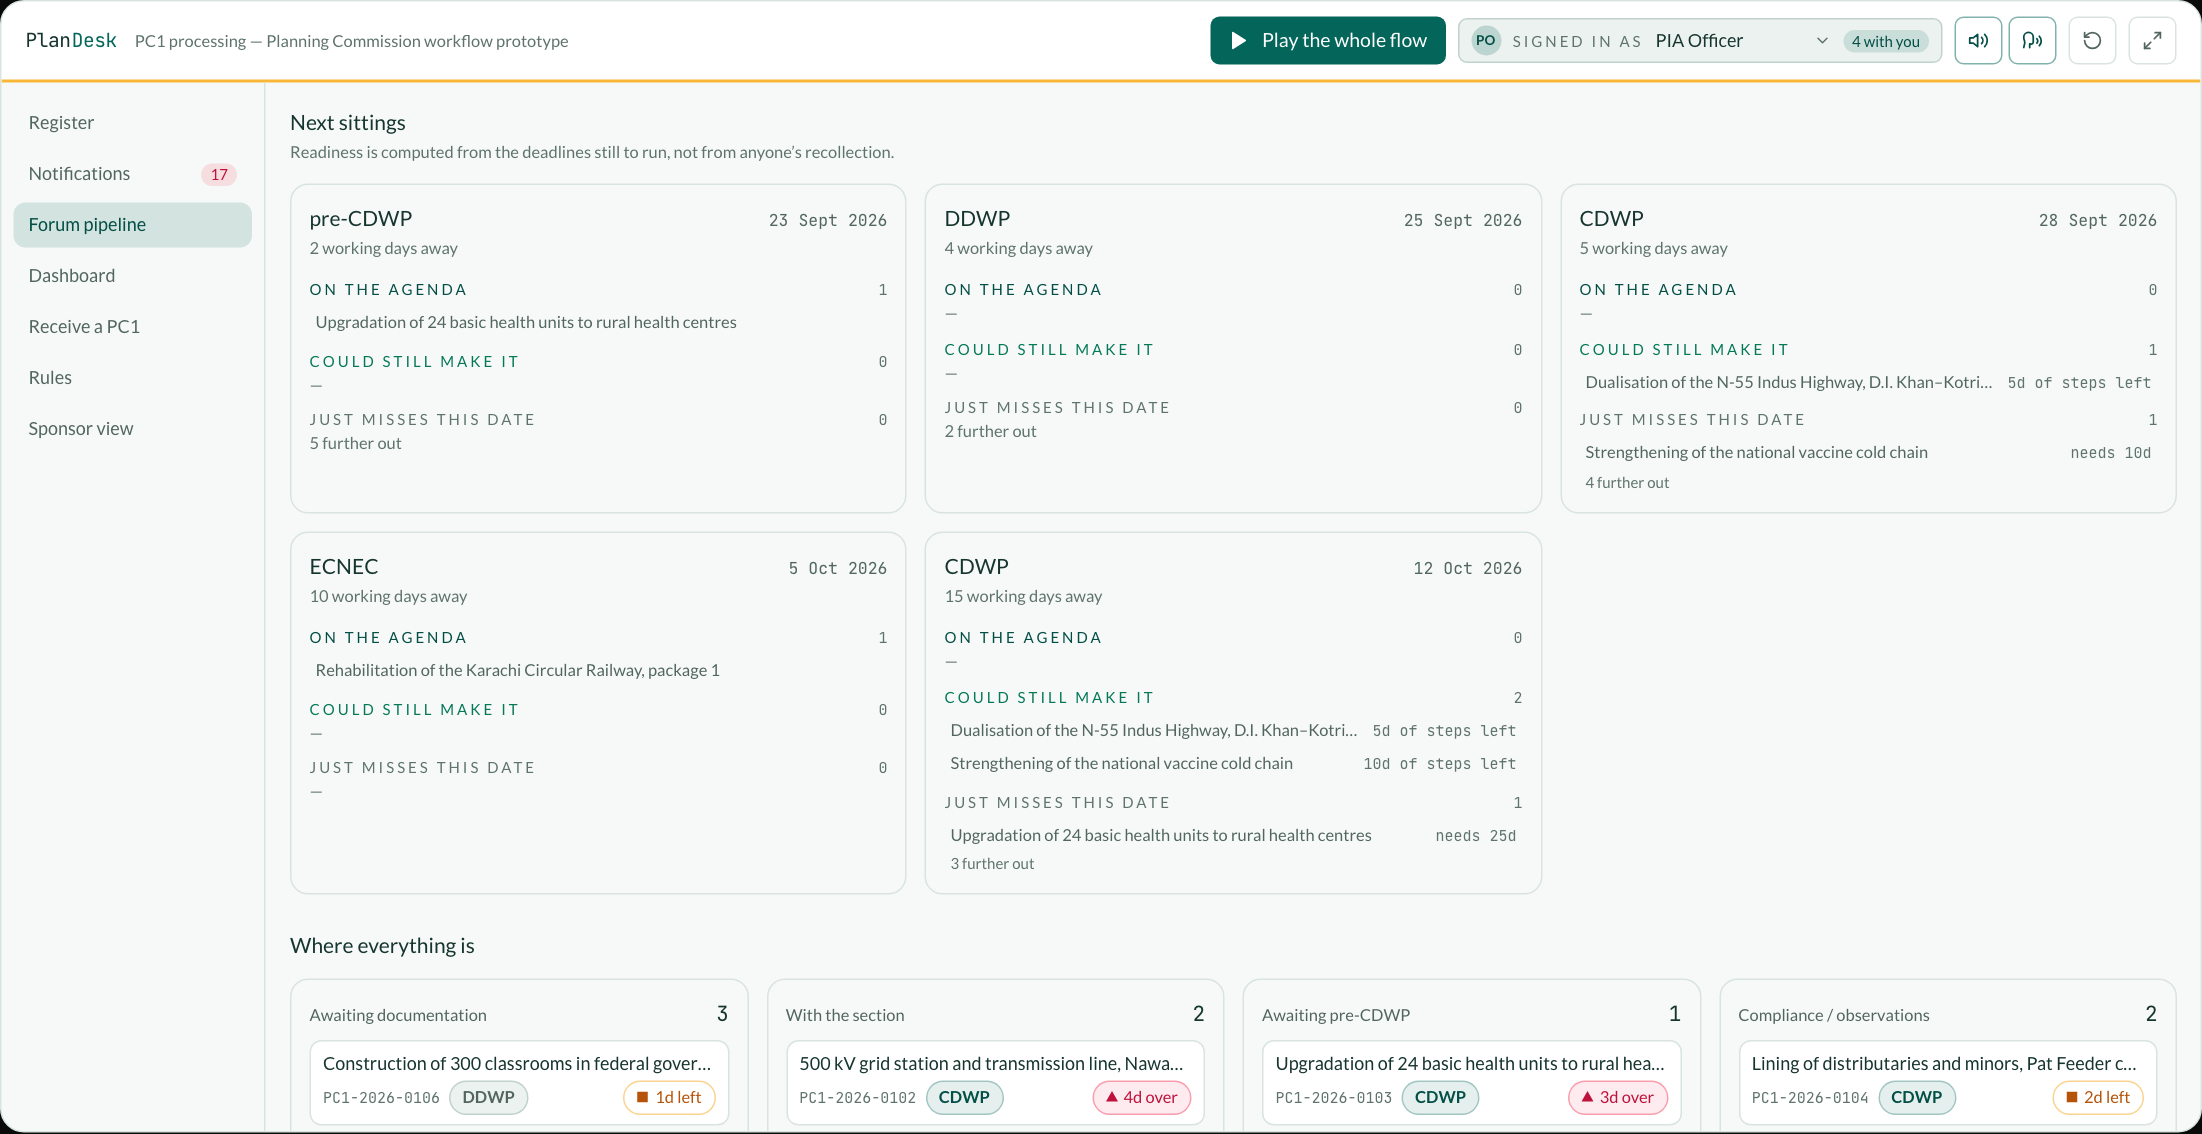Viewport: 2202px width, 1134px height.
Task: Select the Forum pipeline menu item
Action: coord(133,225)
